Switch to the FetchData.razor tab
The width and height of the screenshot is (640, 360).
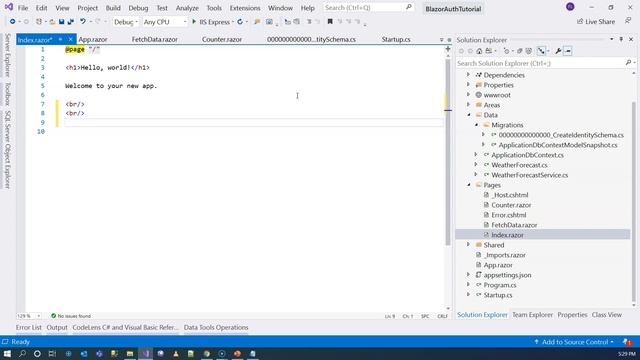click(x=155, y=40)
